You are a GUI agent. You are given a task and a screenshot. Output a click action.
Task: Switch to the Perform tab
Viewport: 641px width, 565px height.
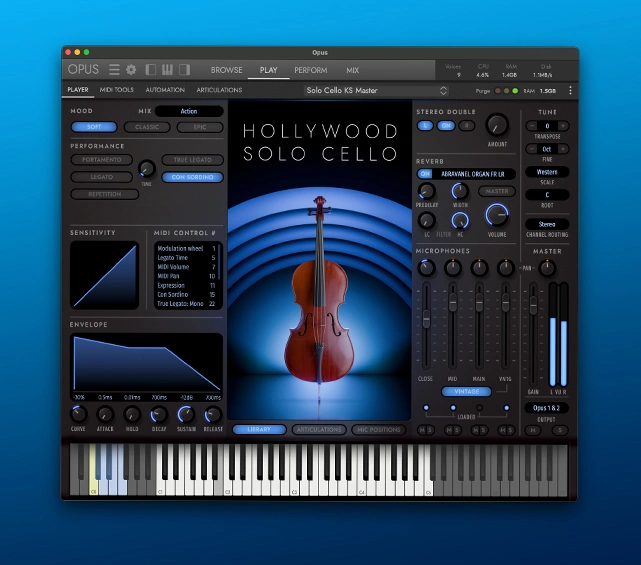click(311, 70)
